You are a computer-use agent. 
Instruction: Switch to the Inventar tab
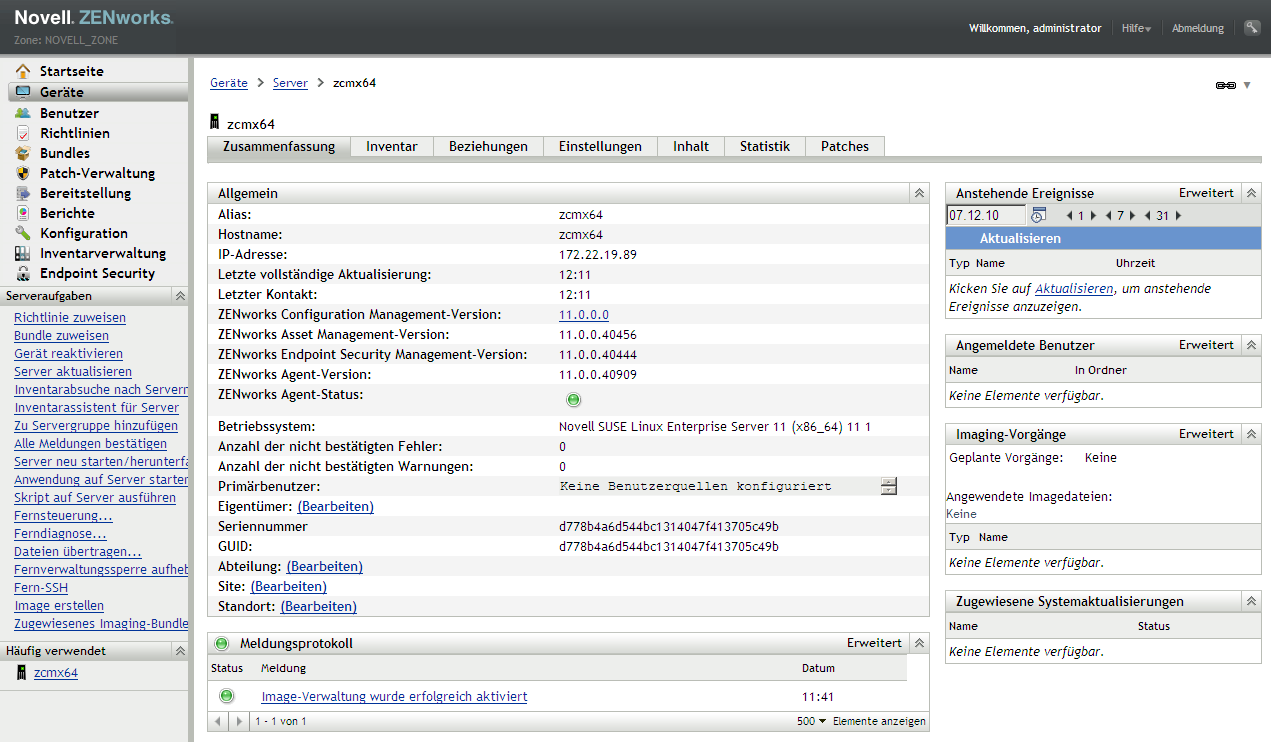click(x=391, y=146)
